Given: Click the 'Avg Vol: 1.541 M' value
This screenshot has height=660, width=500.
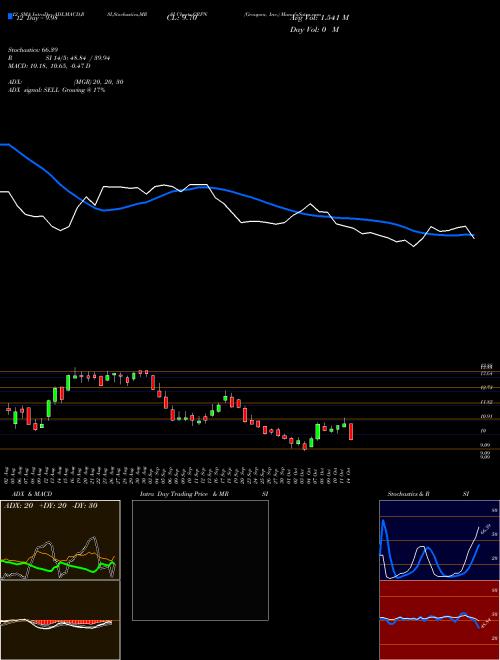Looking at the screenshot, I should point(319,18).
